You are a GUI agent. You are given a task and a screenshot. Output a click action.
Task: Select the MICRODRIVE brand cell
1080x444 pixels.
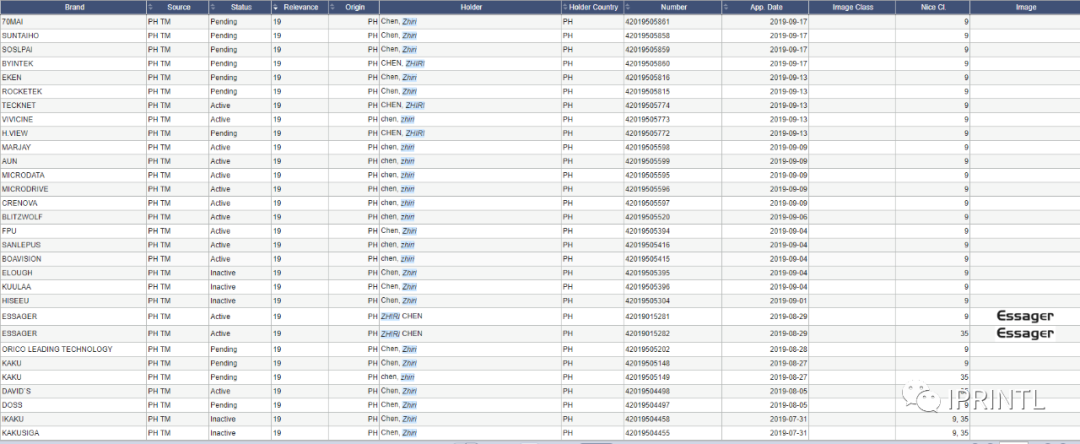pos(74,189)
